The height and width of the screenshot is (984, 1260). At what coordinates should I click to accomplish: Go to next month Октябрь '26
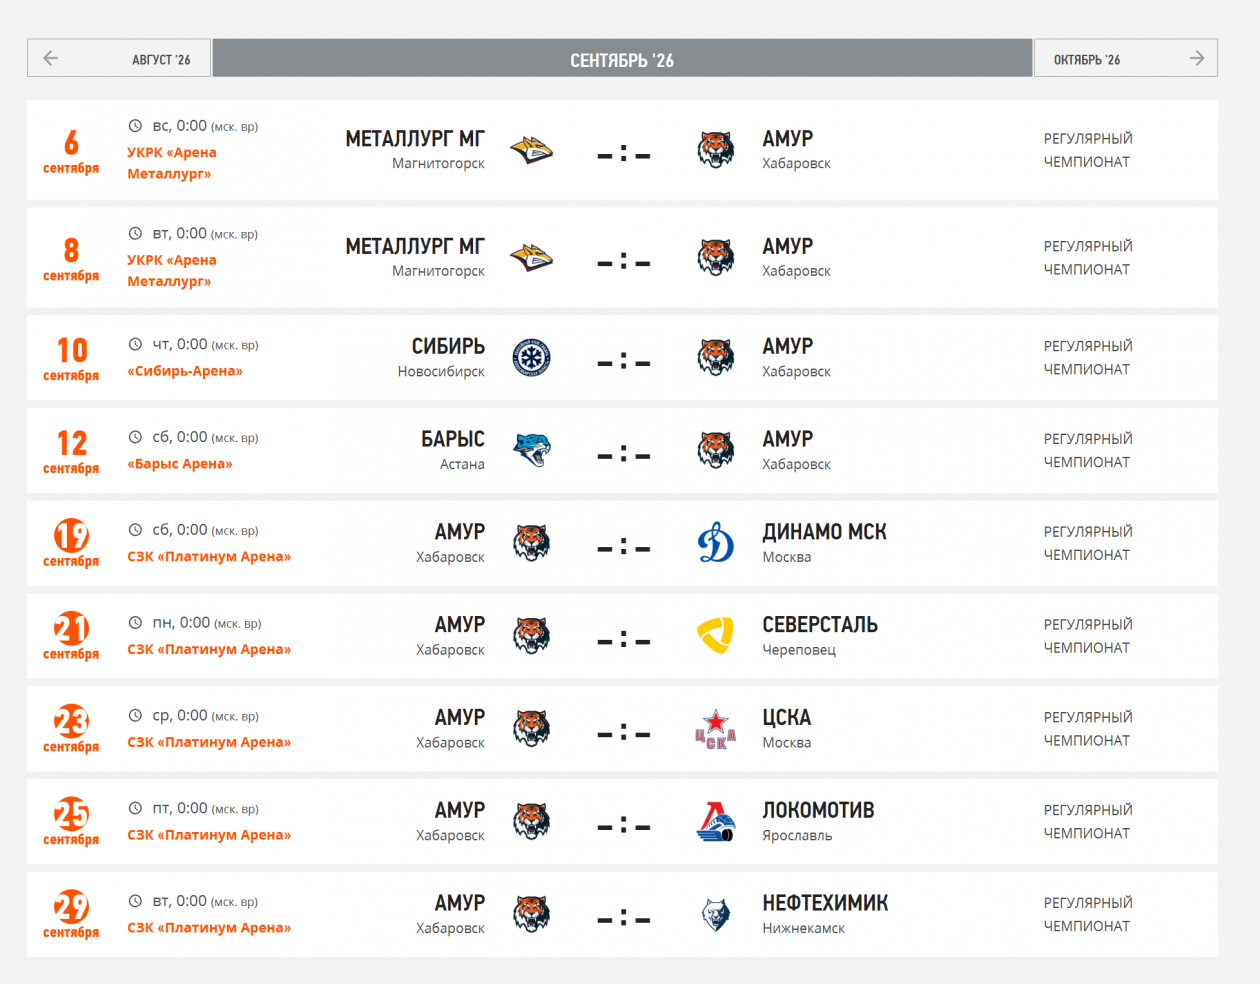(1126, 58)
